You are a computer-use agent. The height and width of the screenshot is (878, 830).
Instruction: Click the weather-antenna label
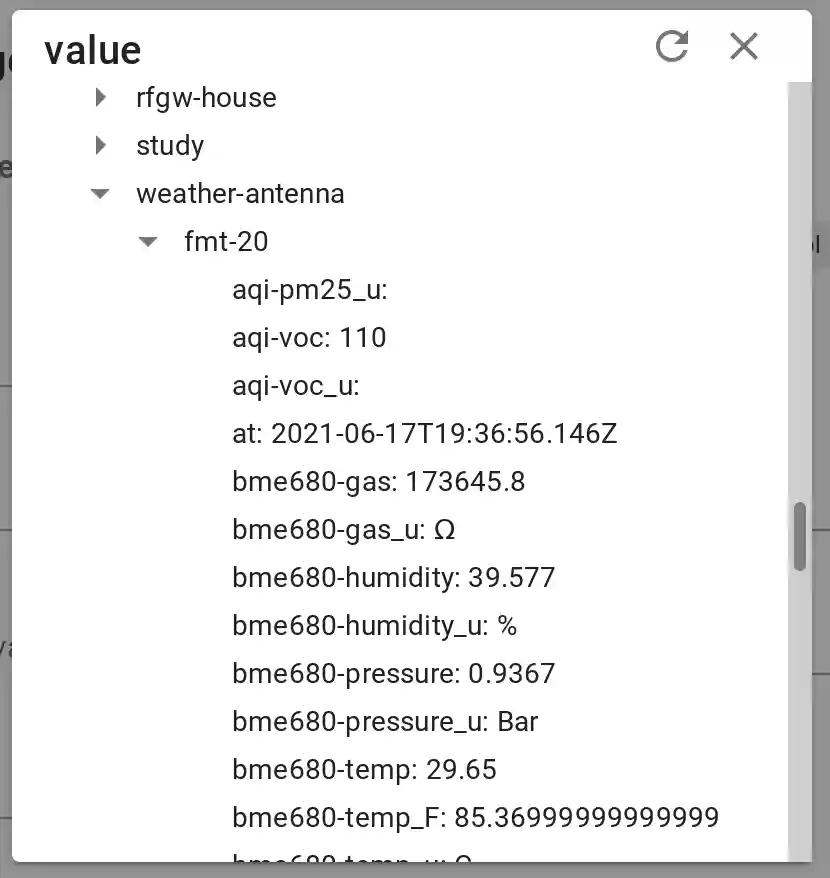(240, 194)
